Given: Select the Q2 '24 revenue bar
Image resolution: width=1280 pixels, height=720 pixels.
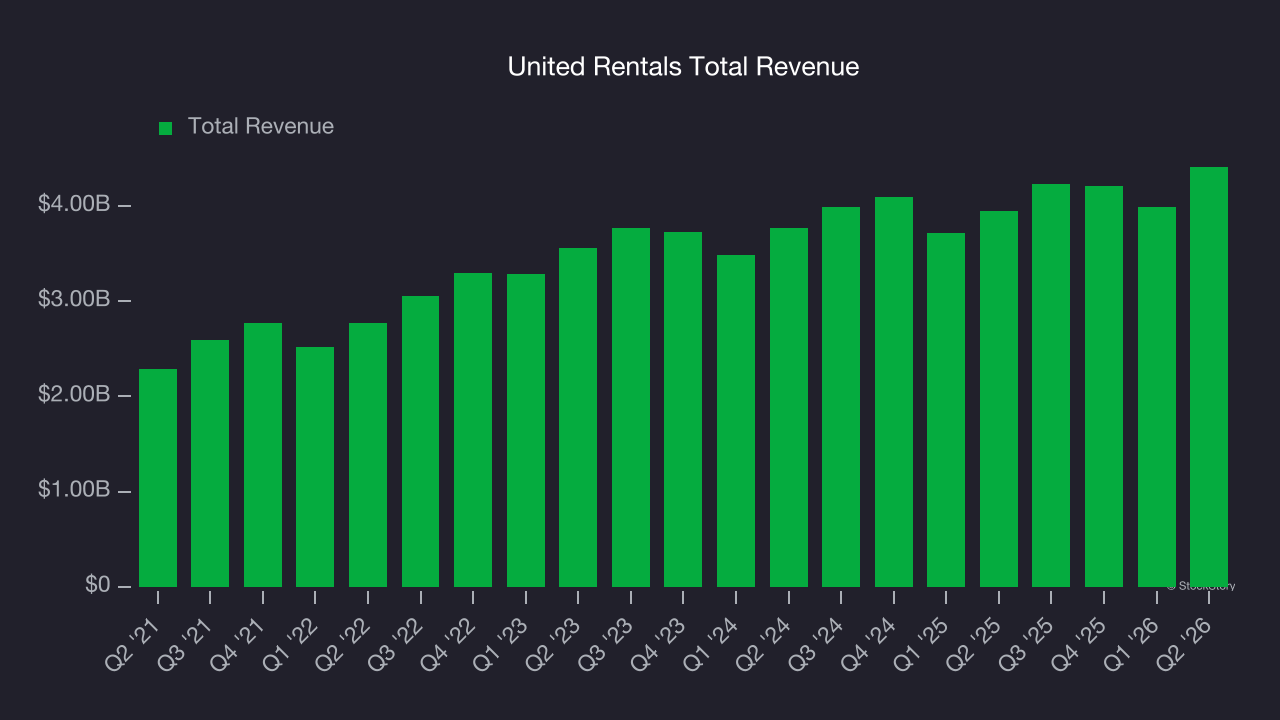Looking at the screenshot, I should pyautogui.click(x=789, y=407).
